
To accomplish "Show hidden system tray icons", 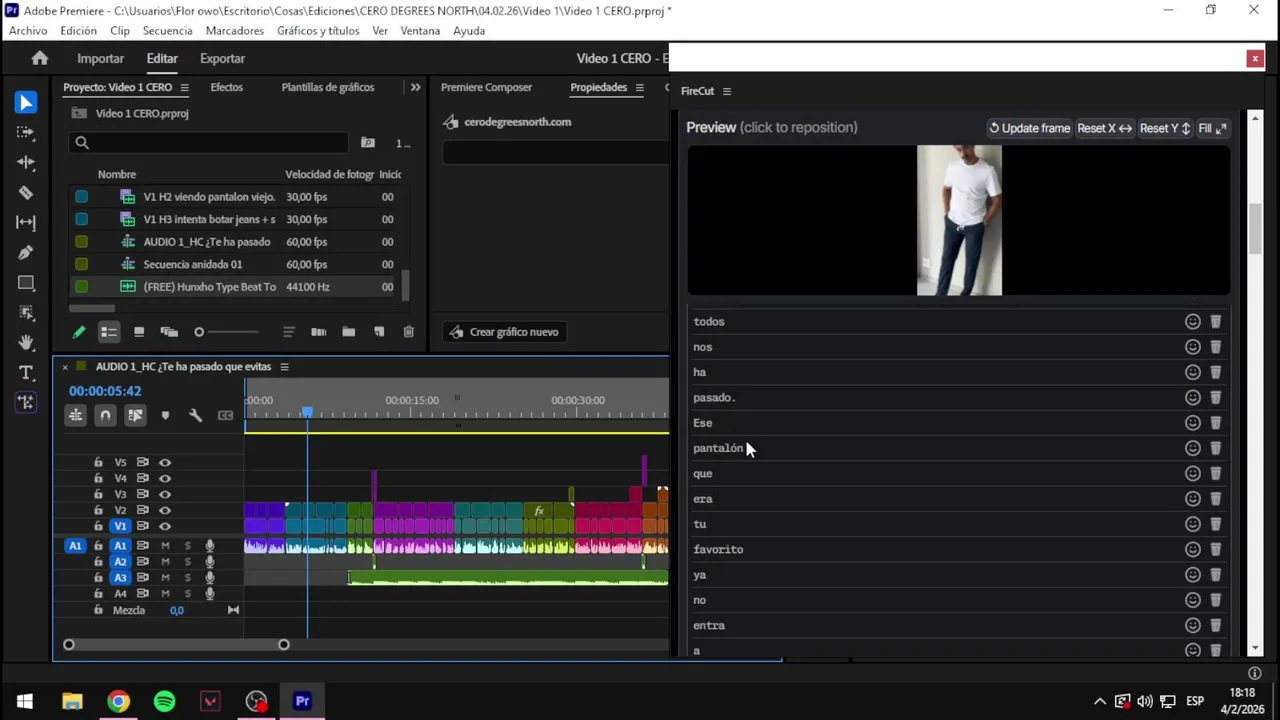I will tap(1100, 701).
